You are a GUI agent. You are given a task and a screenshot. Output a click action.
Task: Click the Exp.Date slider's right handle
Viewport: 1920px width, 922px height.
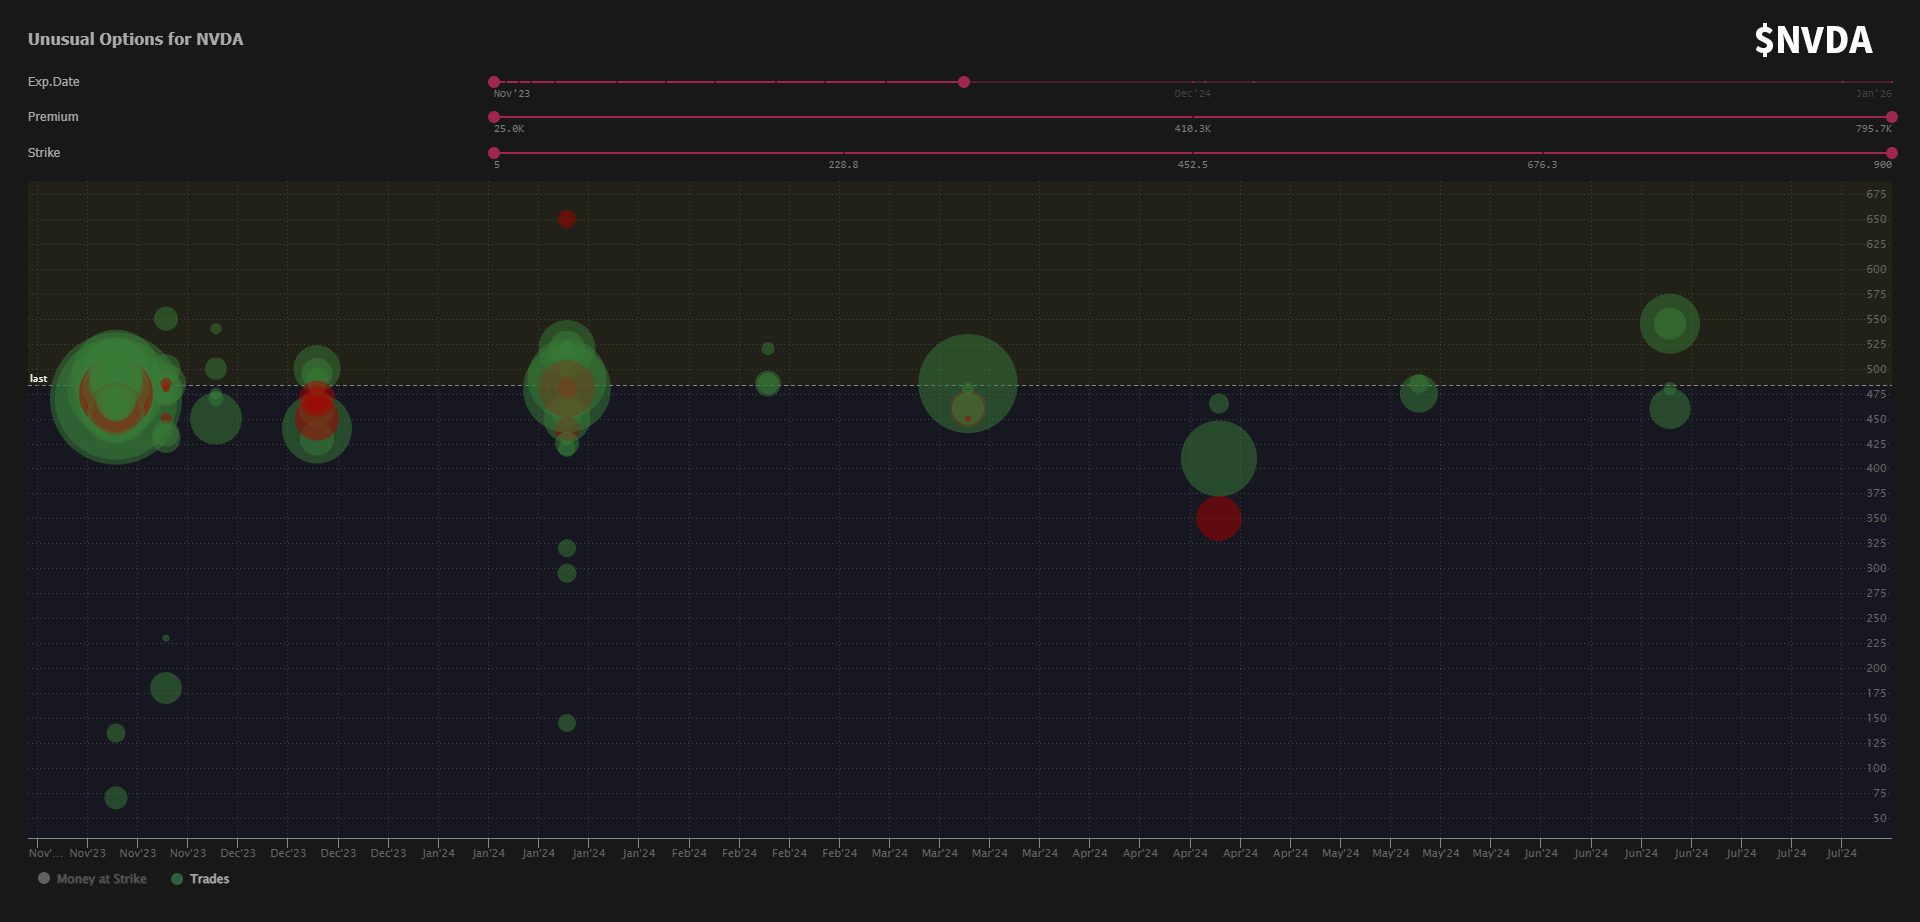pyautogui.click(x=964, y=82)
